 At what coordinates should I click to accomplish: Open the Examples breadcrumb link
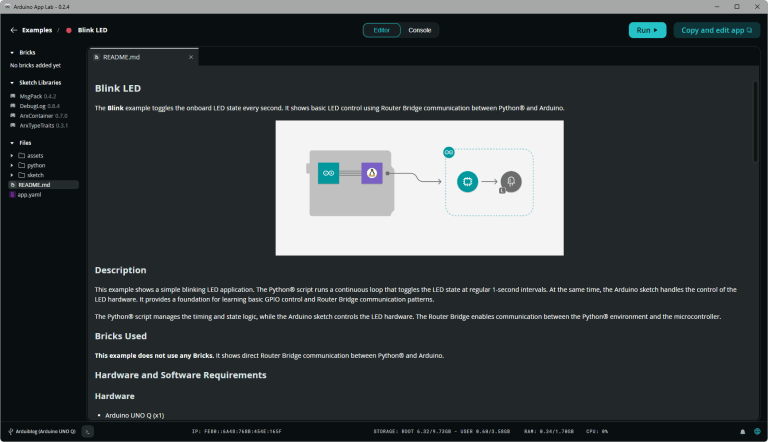(37, 30)
